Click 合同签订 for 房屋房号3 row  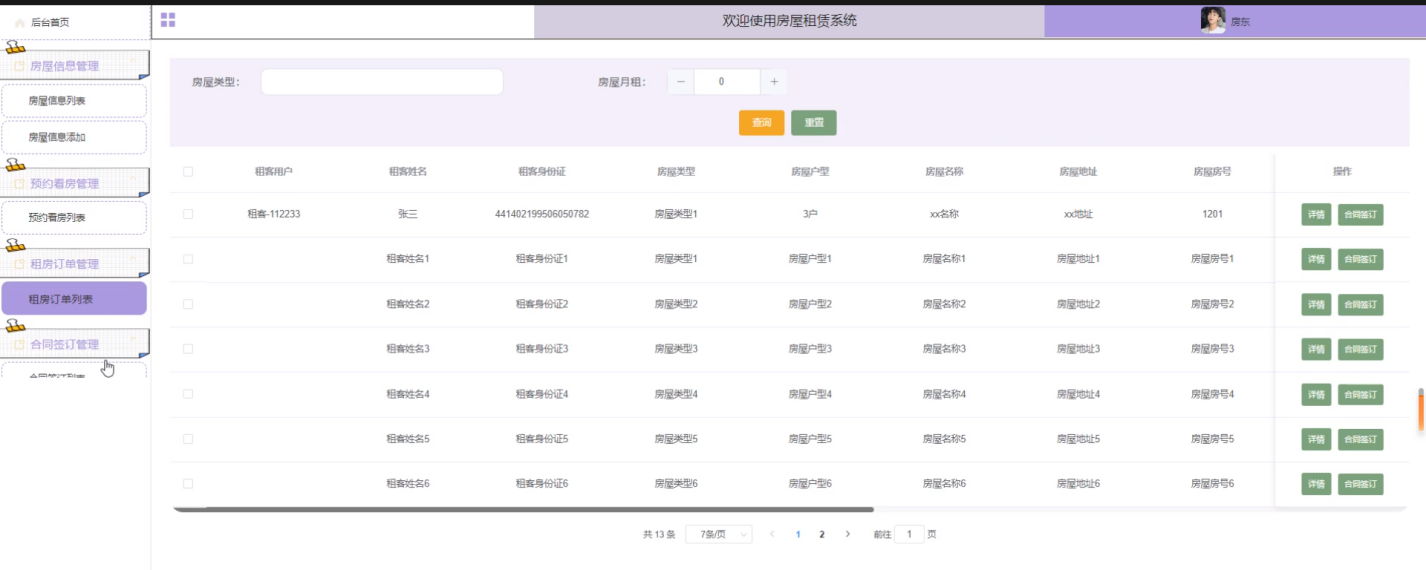(1360, 349)
